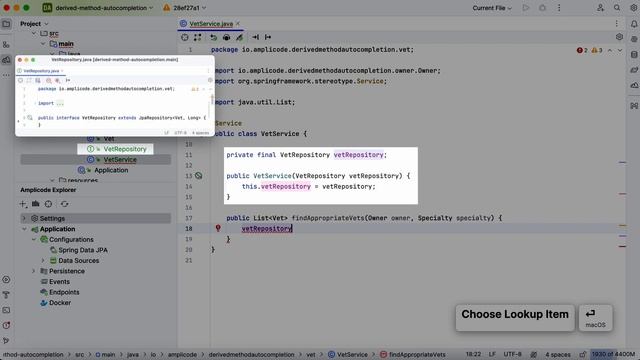The width and height of the screenshot is (640, 360).
Task: Click the error bulb on line 18
Action: (x=218, y=228)
